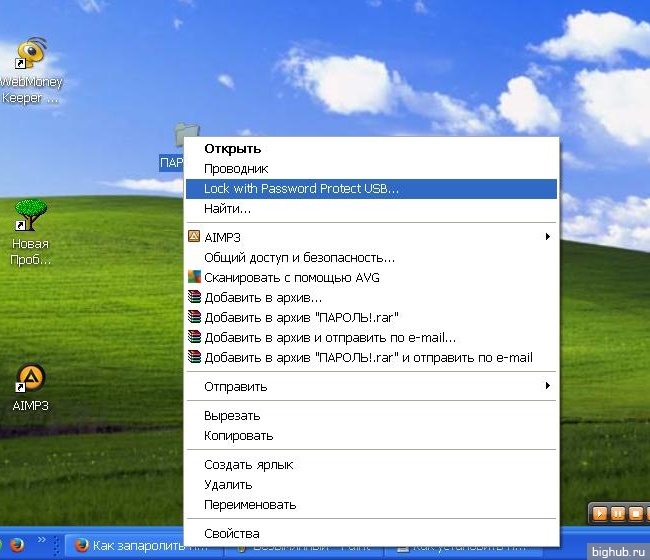Screen dimensions: 650x560
Task: Click the selected ПАРОЛЬ folder icon
Action: [184, 135]
